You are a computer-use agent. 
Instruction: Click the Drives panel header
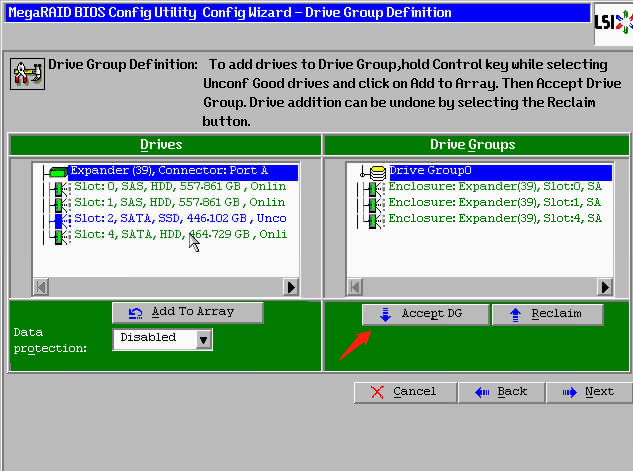(x=165, y=145)
